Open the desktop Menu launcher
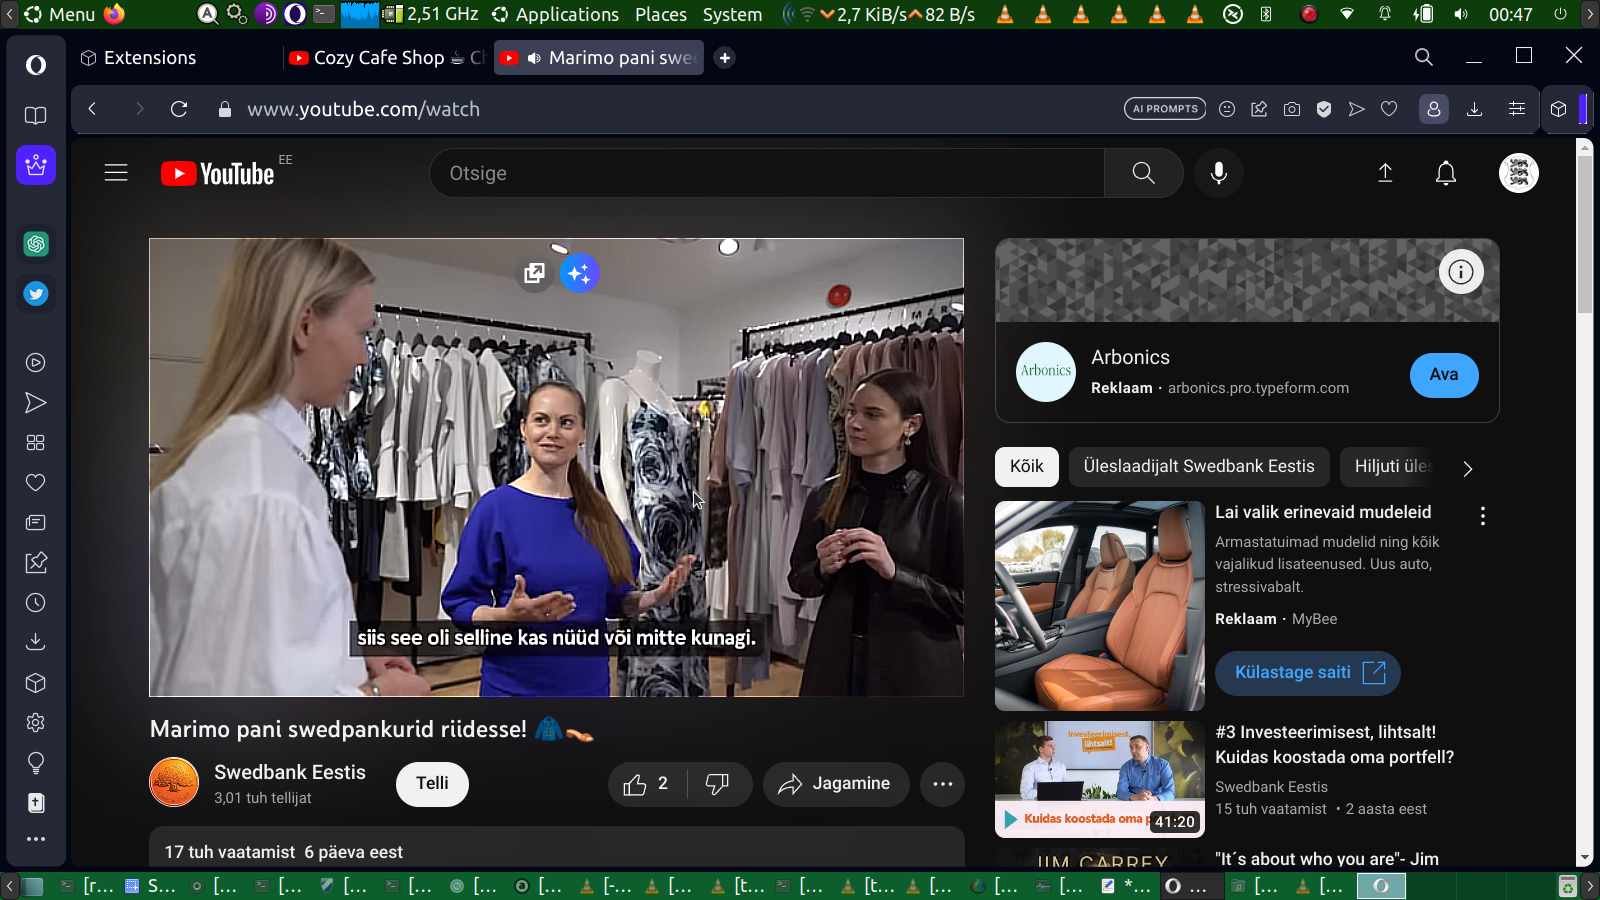Viewport: 1600px width, 900px height. [60, 14]
